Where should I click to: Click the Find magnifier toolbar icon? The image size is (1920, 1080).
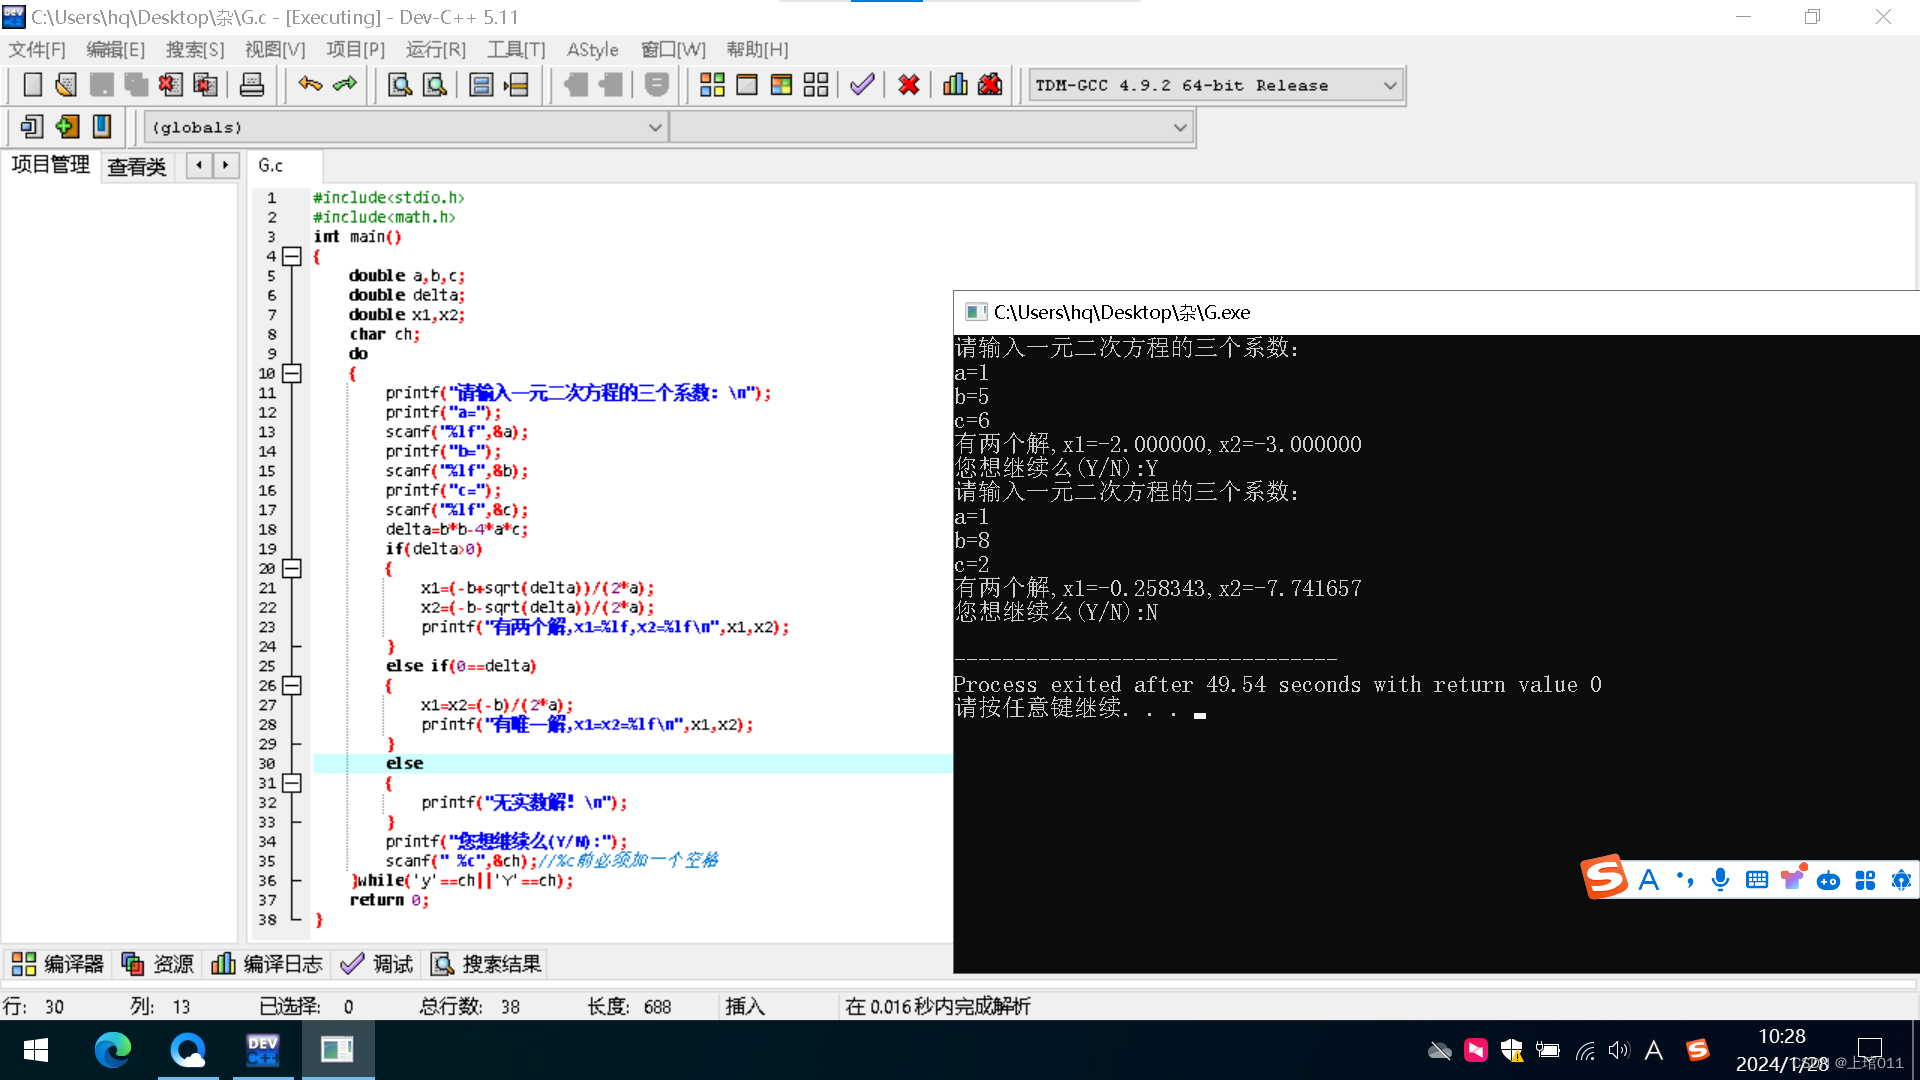[400, 85]
